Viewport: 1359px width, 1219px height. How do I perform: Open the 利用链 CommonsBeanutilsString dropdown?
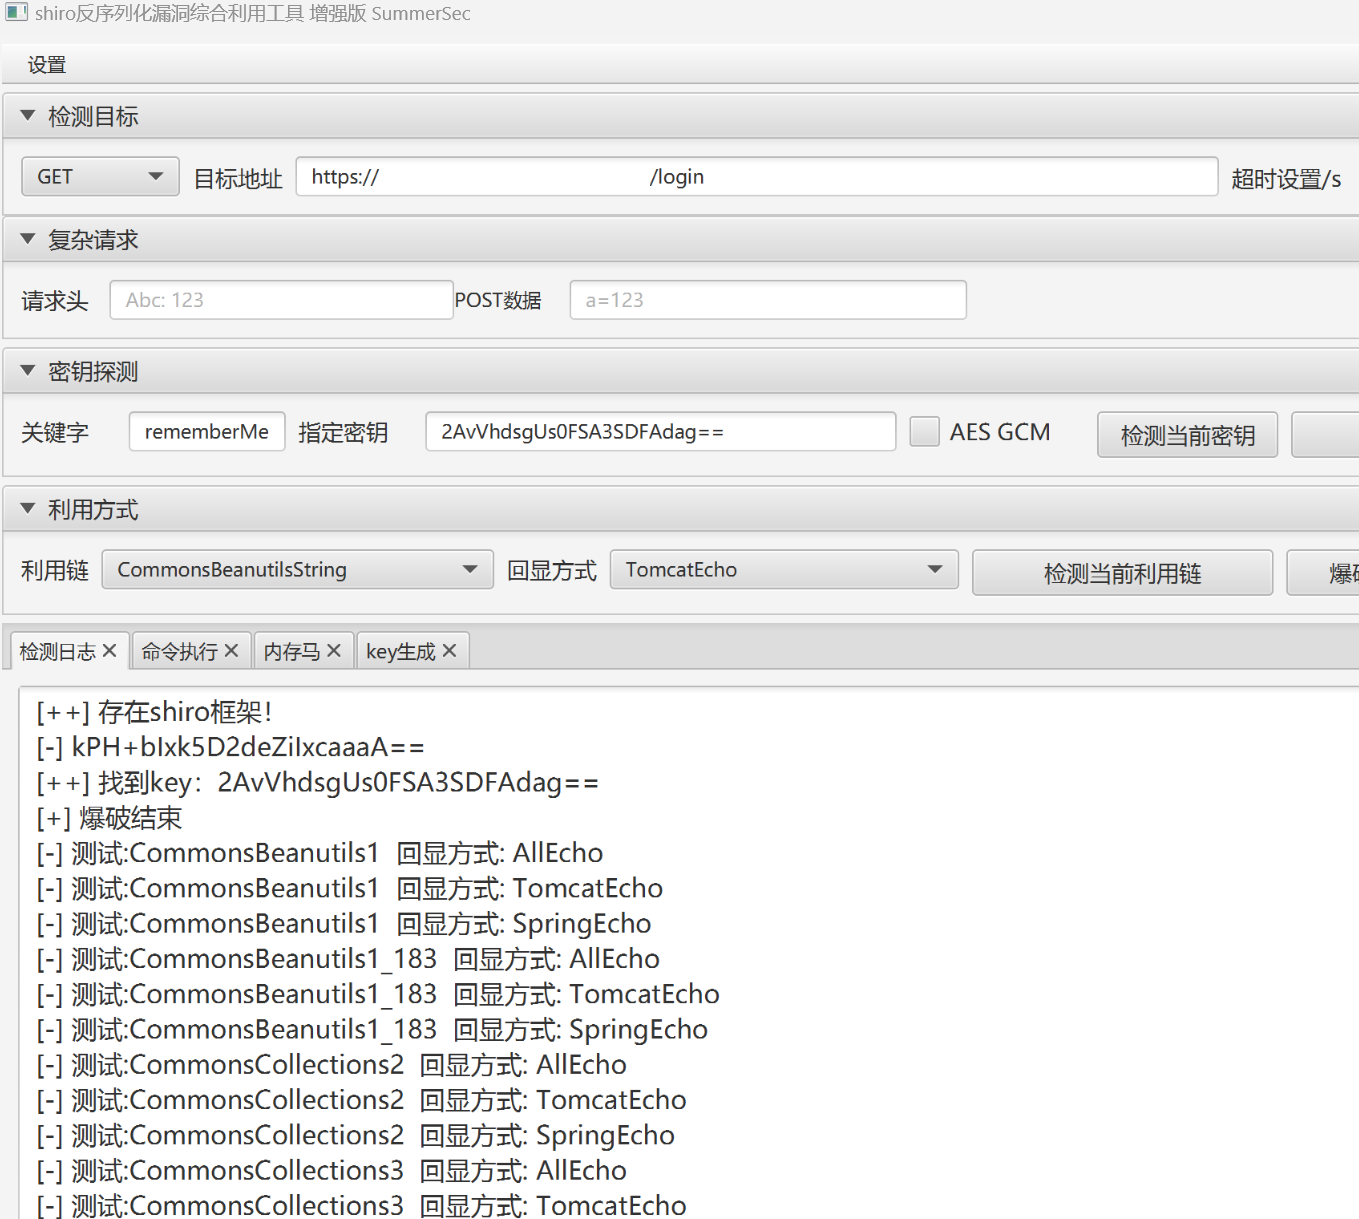[x=297, y=570]
